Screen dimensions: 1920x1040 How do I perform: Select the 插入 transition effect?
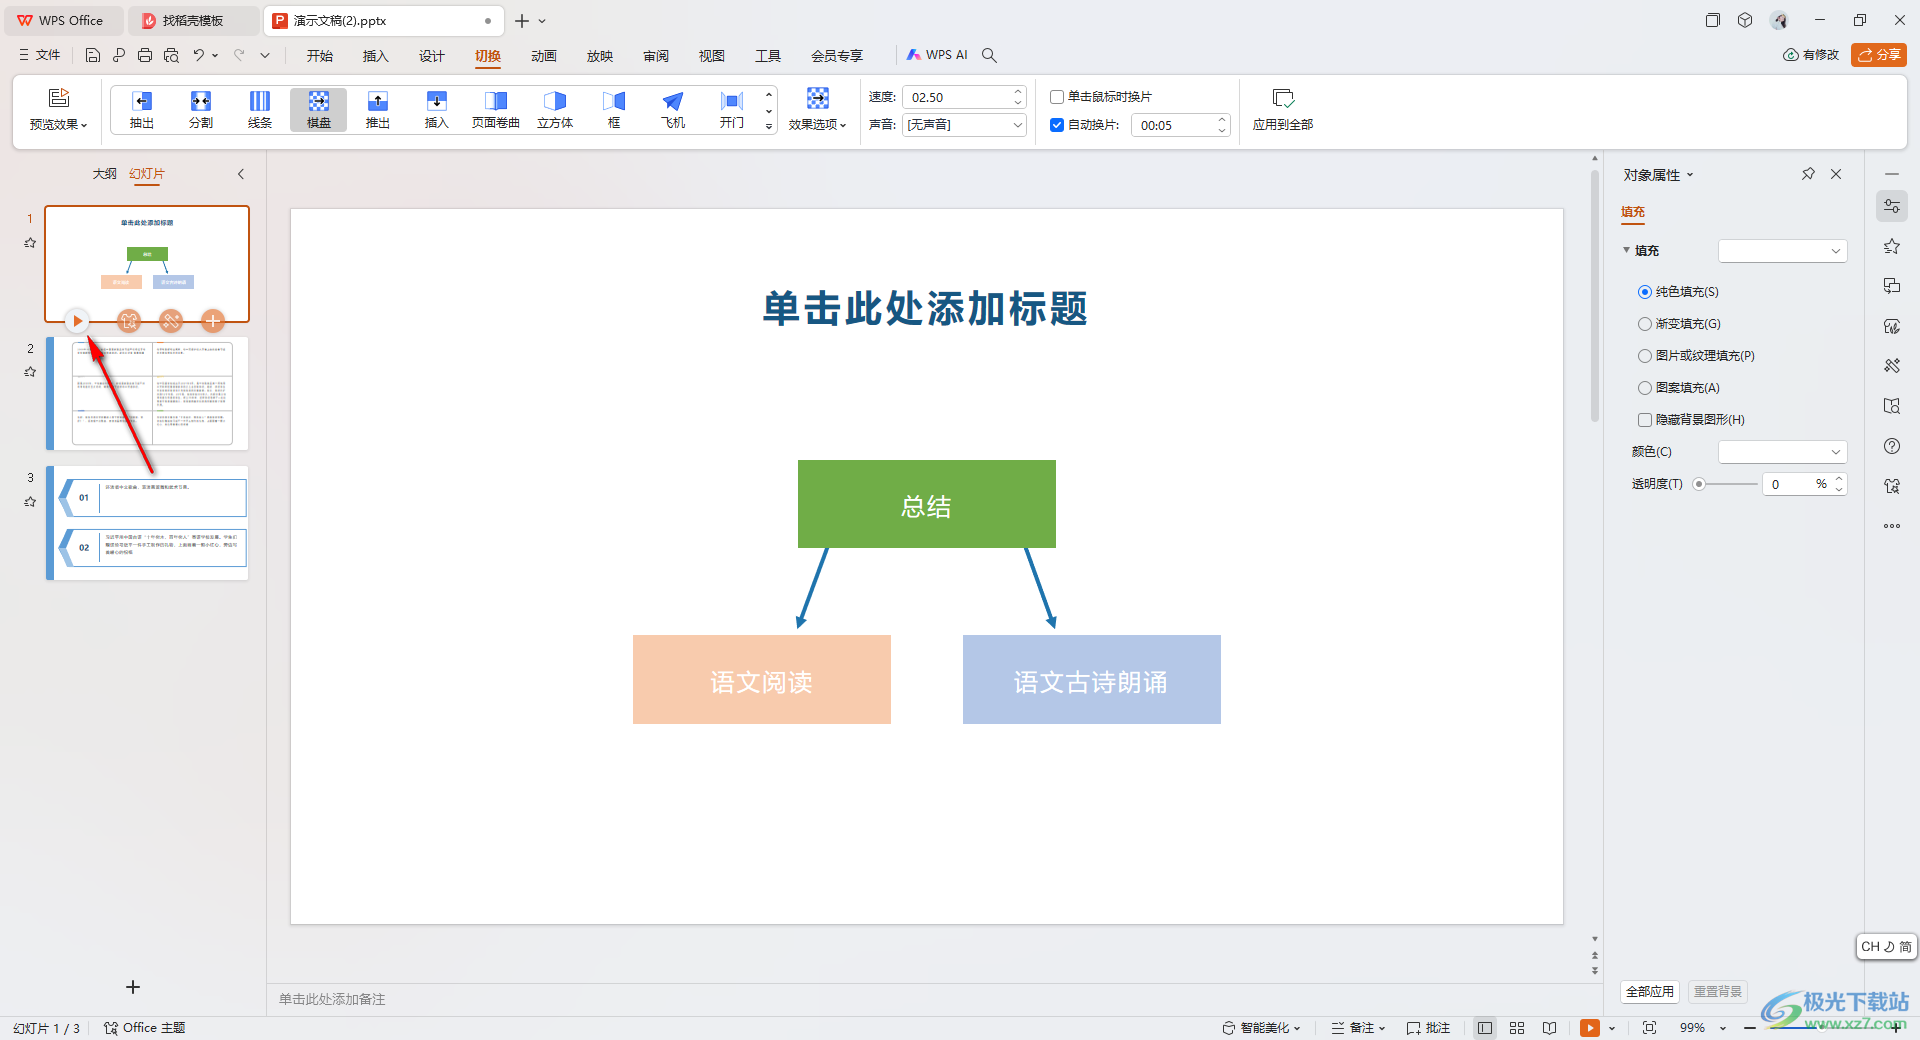437,110
